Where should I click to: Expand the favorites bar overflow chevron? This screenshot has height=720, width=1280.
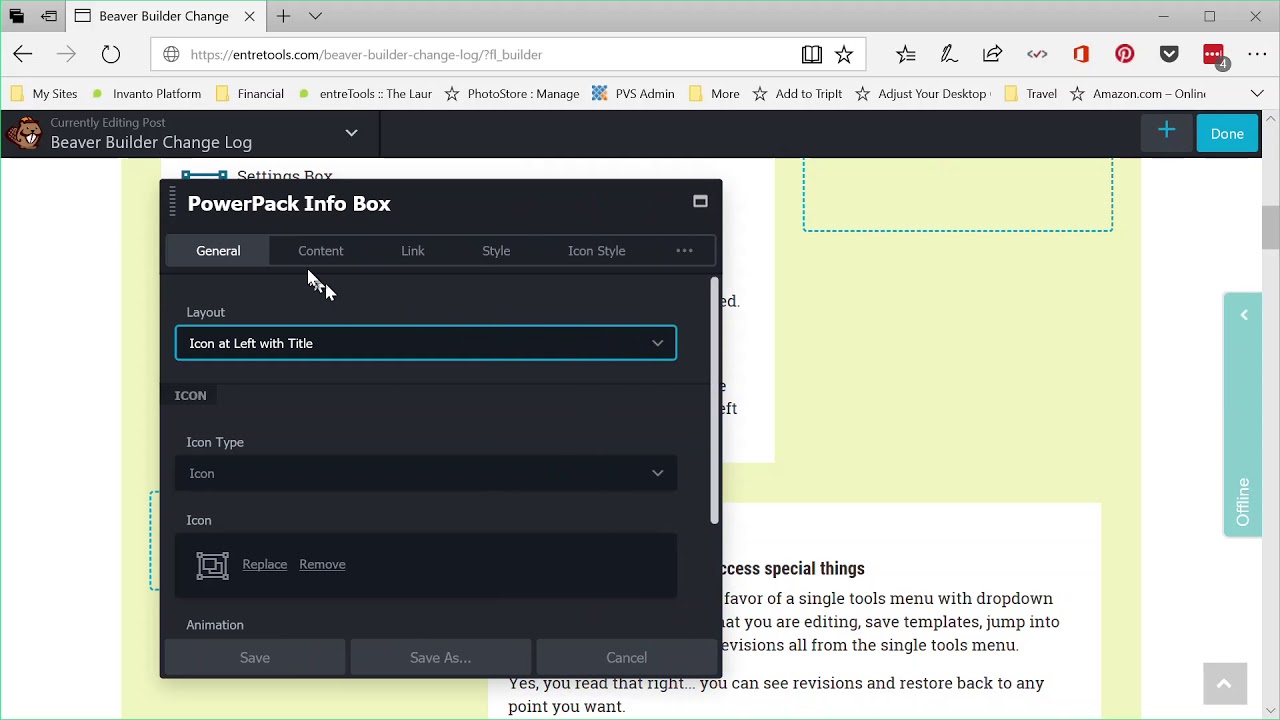[1257, 93]
